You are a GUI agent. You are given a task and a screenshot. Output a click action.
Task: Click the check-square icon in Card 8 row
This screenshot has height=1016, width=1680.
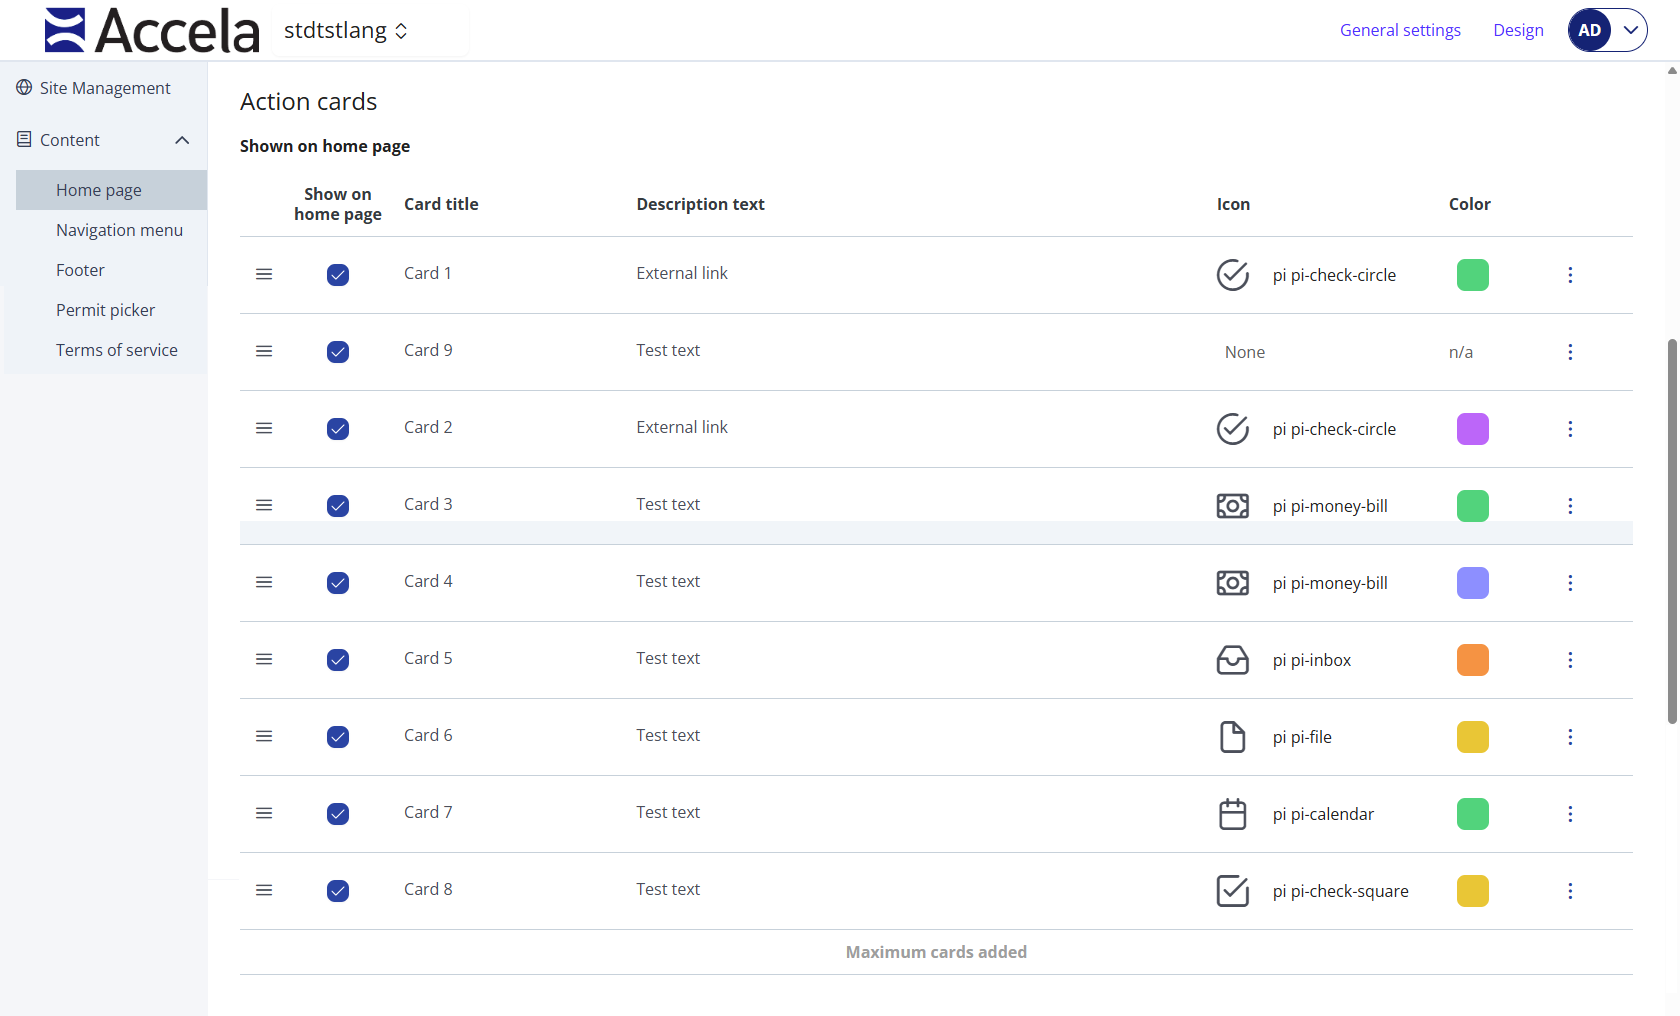(1232, 891)
